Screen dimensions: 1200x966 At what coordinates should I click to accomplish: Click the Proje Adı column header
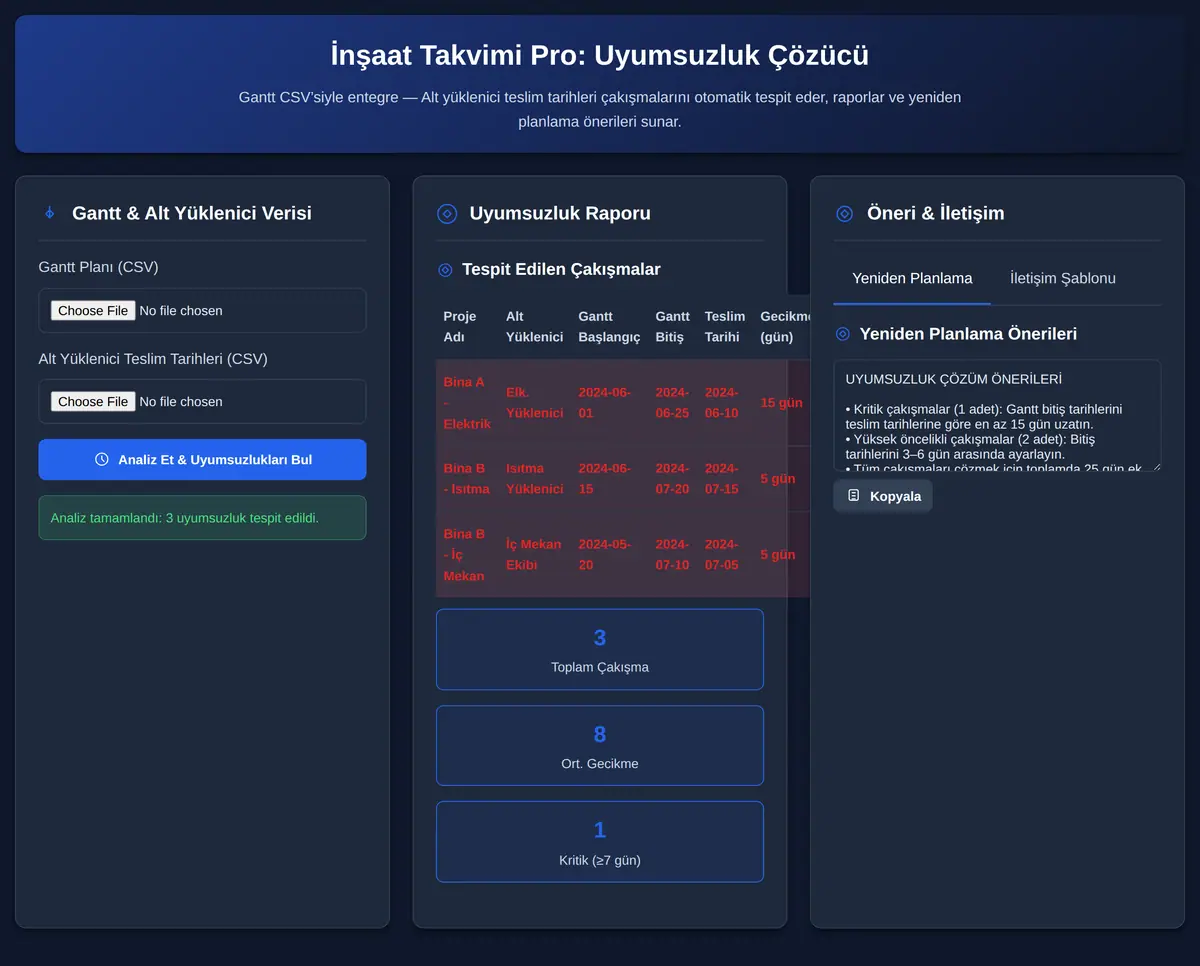(x=467, y=327)
